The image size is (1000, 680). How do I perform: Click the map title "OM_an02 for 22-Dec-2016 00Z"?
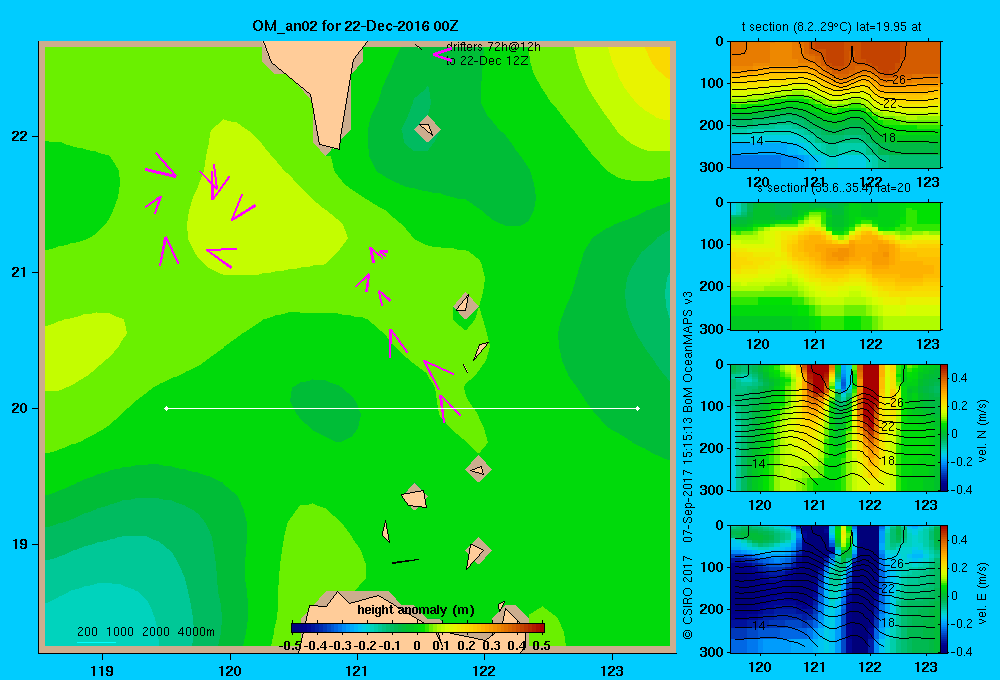(355, 26)
